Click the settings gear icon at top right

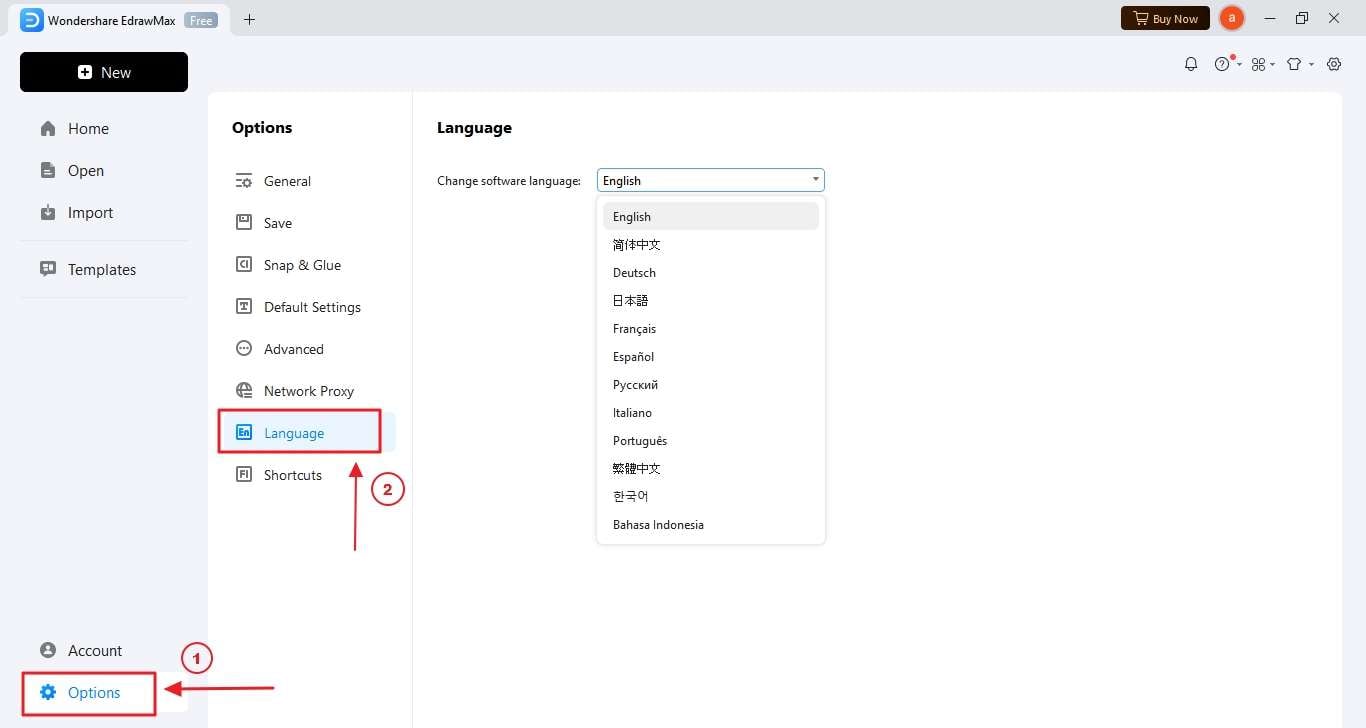[x=1334, y=64]
